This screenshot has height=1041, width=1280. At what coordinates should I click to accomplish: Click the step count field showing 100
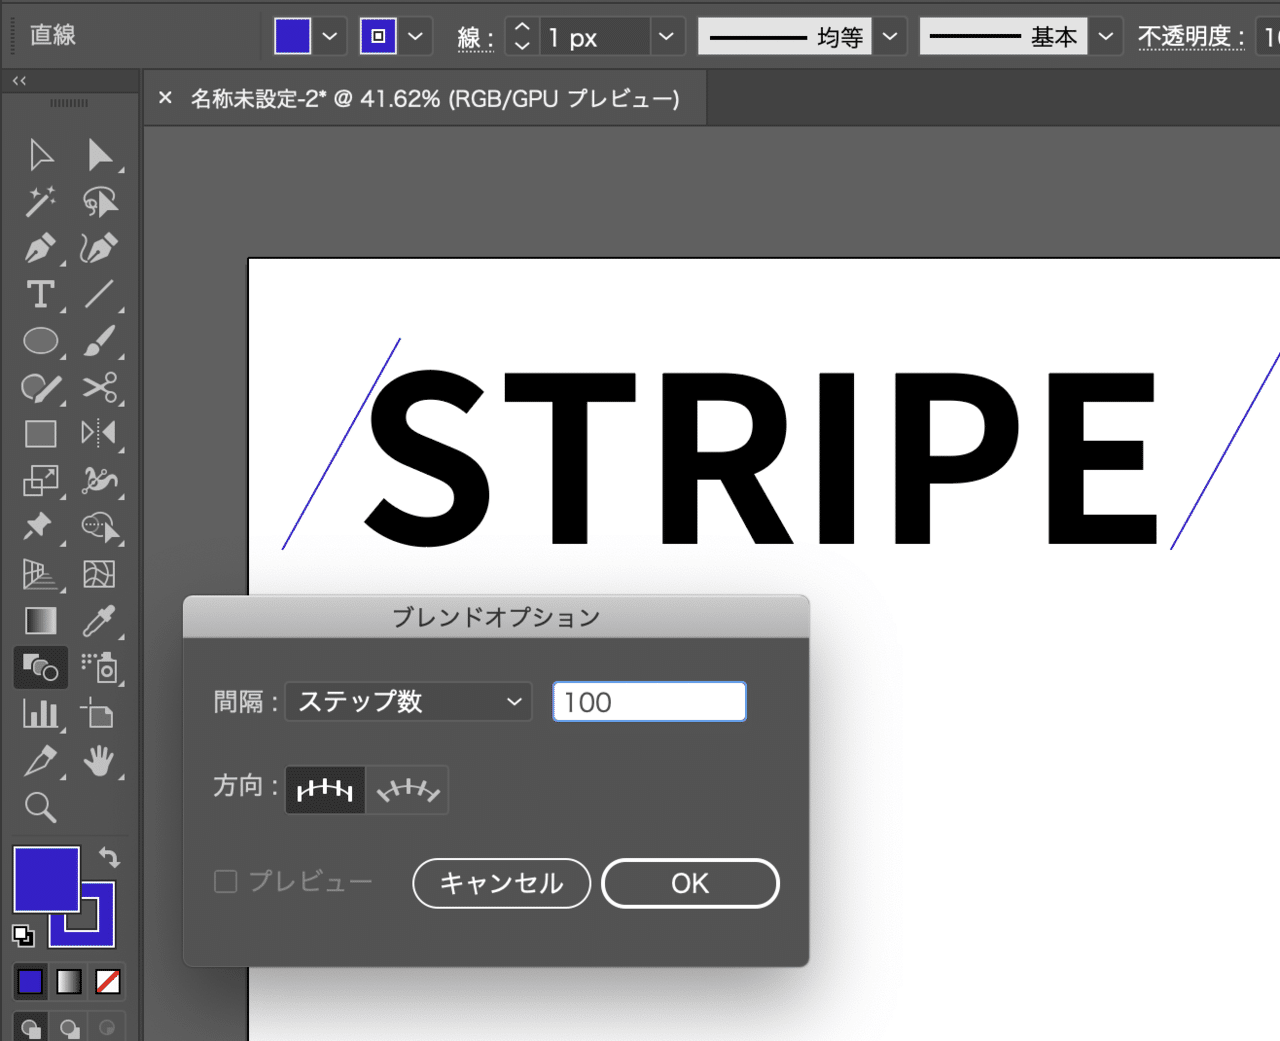point(649,702)
